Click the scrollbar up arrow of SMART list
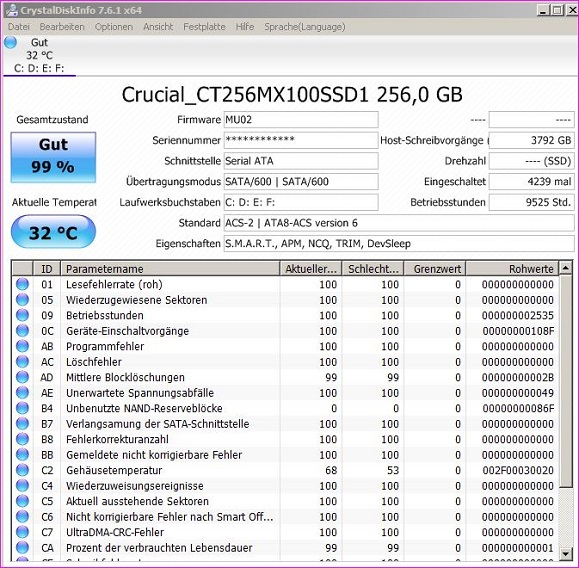Screen dimensions: 579x568 565,268
